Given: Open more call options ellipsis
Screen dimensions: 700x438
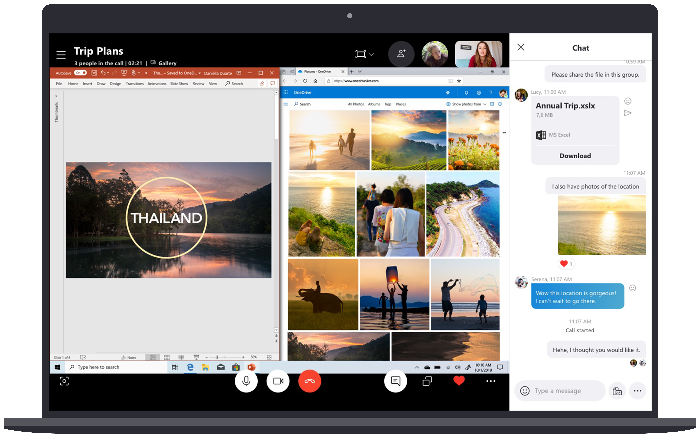Looking at the screenshot, I should coord(491,381).
